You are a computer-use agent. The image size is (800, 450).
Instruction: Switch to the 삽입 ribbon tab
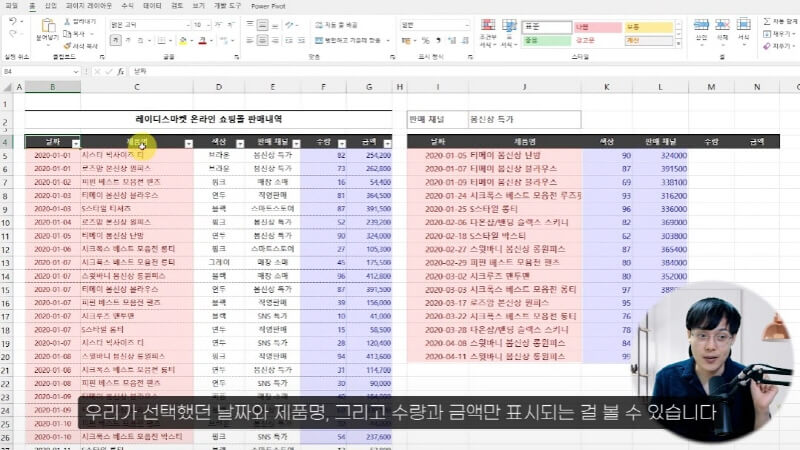pyautogui.click(x=51, y=6)
